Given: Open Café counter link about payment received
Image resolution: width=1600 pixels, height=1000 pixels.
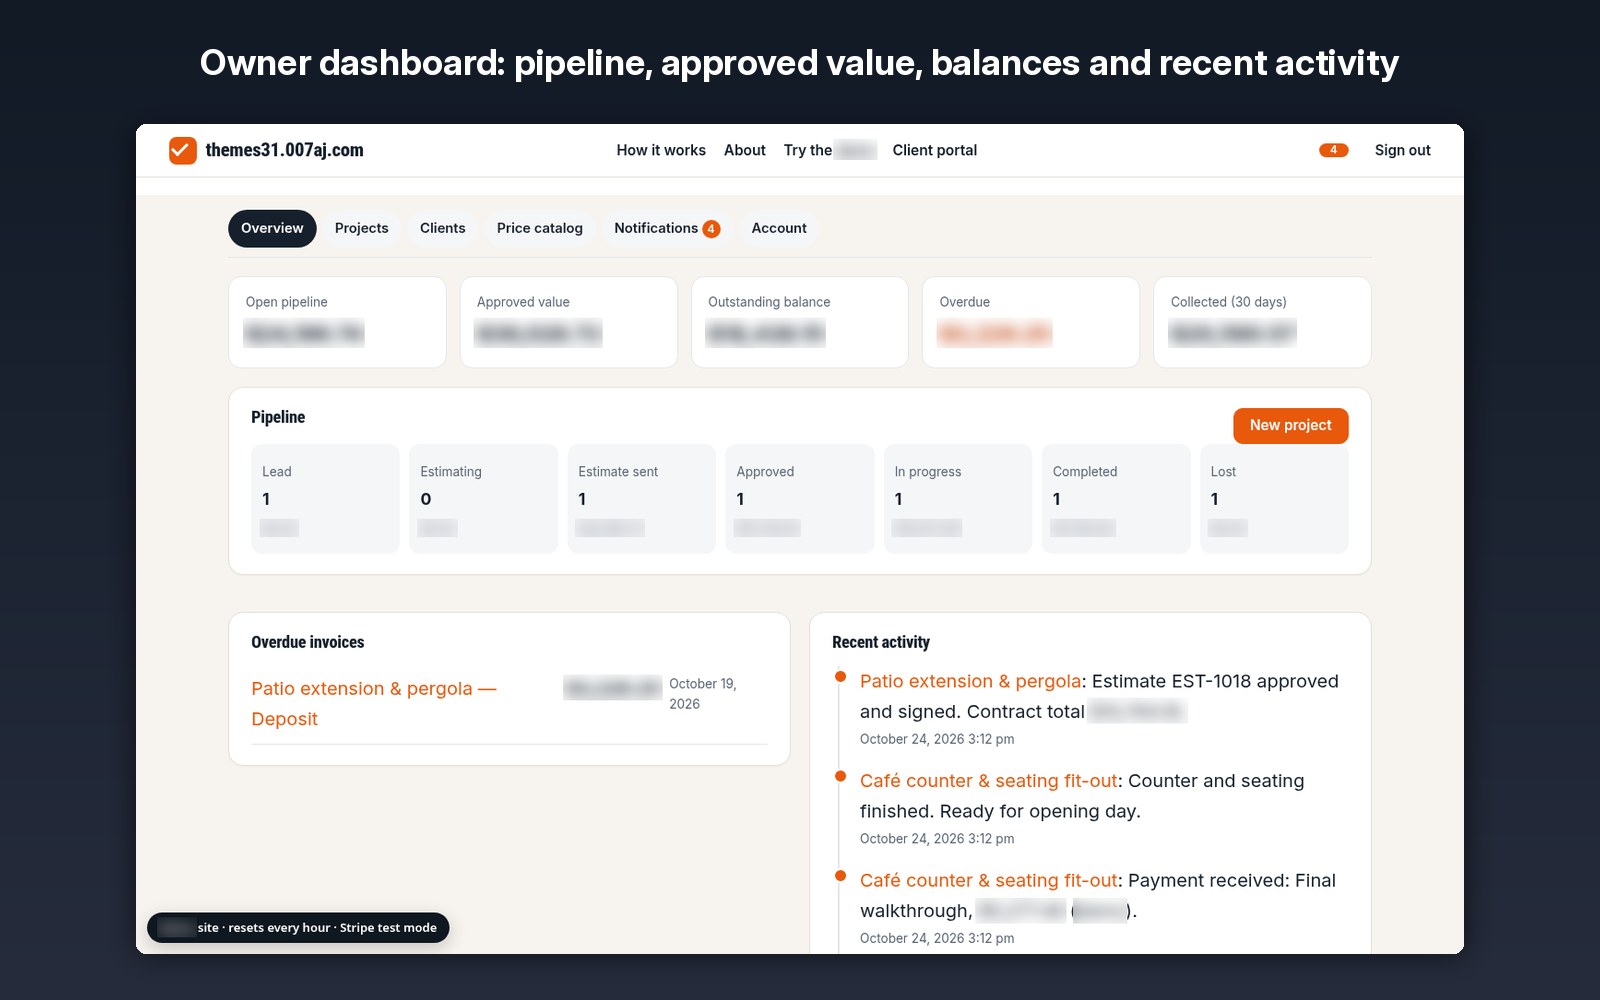Looking at the screenshot, I should pos(988,881).
